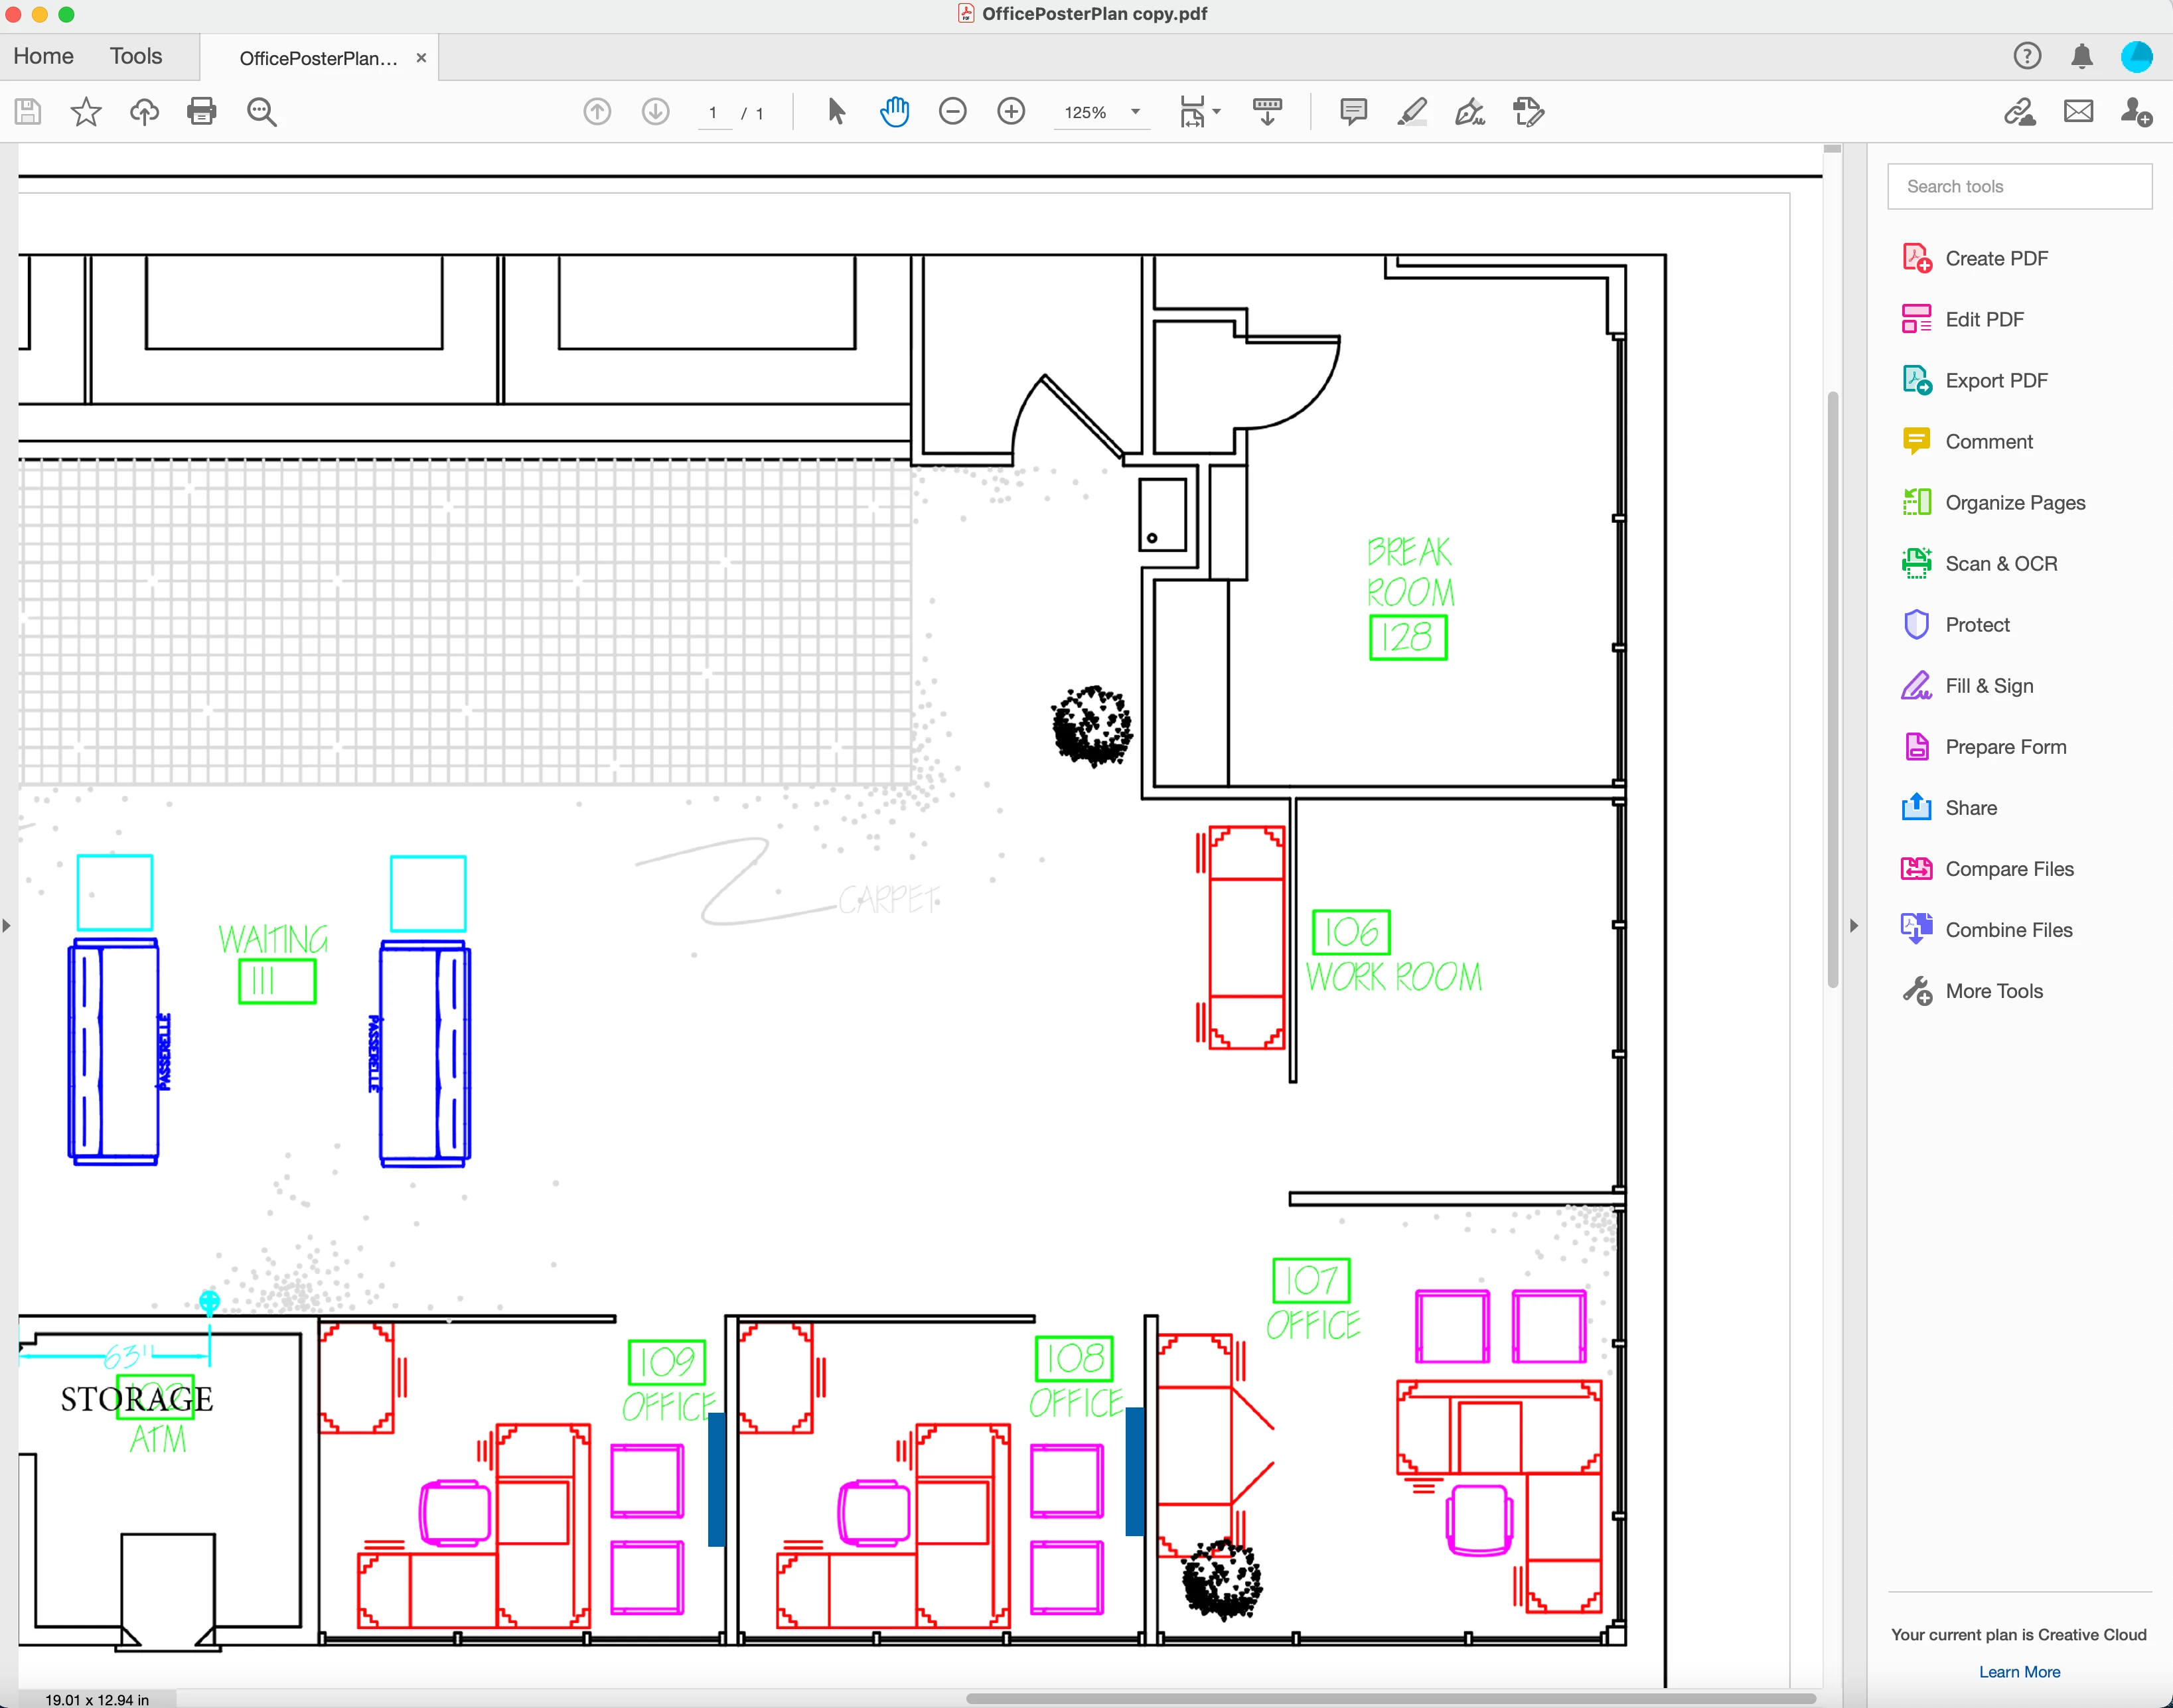Add a sticky note comment
Image resolution: width=2173 pixels, height=1708 pixels.
pyautogui.click(x=1353, y=112)
